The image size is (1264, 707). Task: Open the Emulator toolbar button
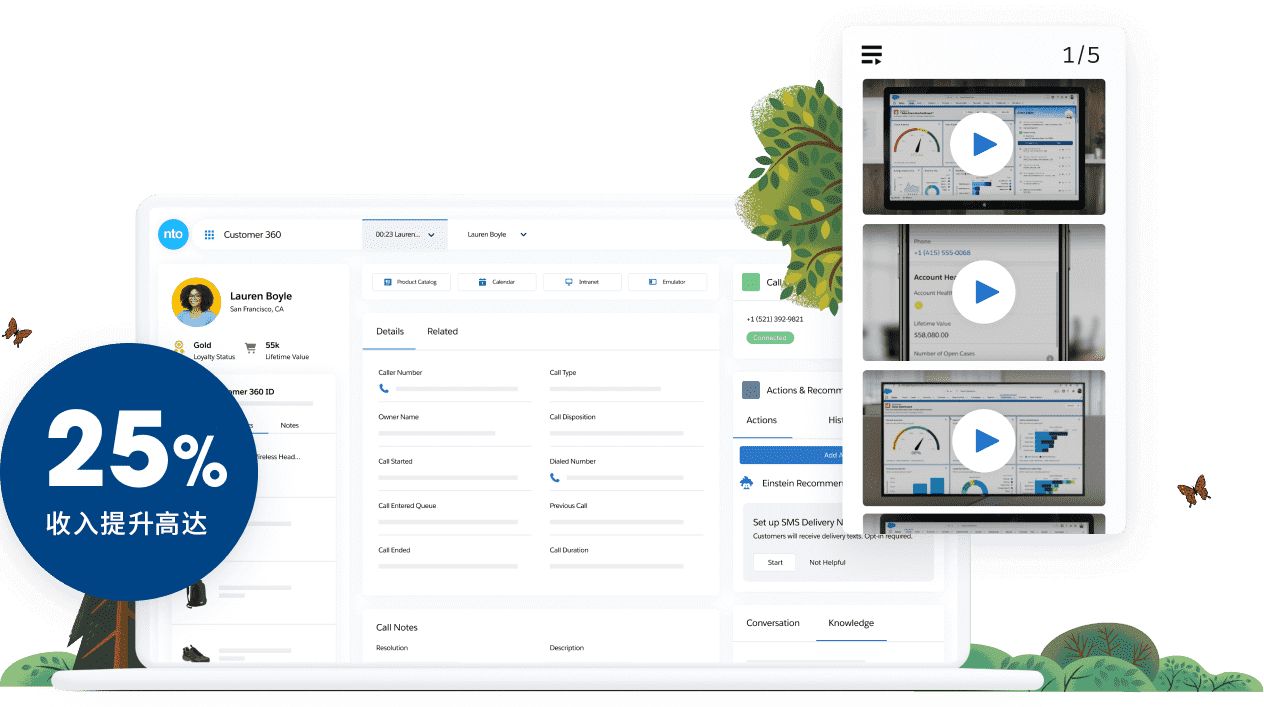point(667,282)
